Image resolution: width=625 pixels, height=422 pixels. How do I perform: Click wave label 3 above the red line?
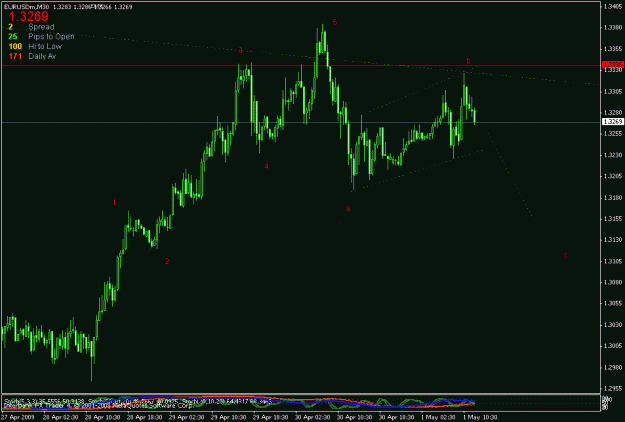pyautogui.click(x=240, y=50)
